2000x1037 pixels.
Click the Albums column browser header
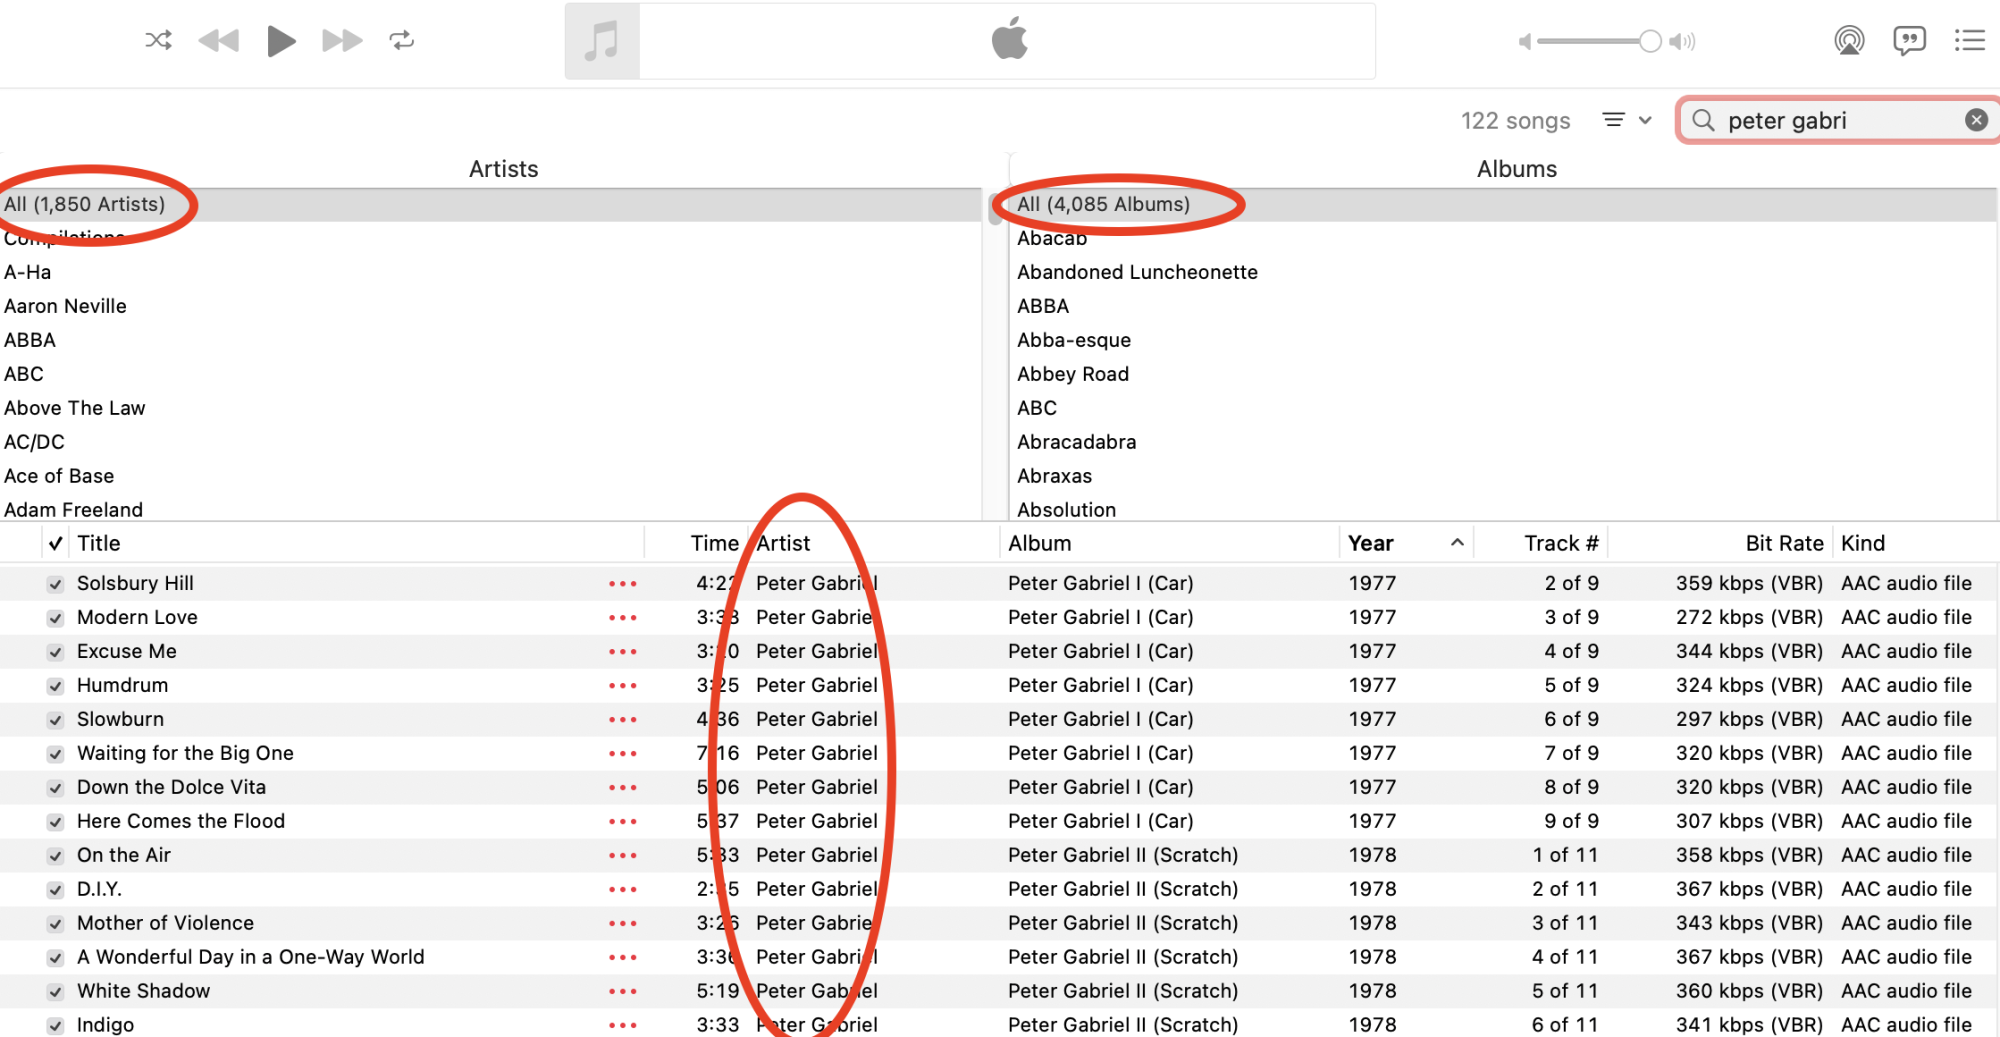point(1516,169)
